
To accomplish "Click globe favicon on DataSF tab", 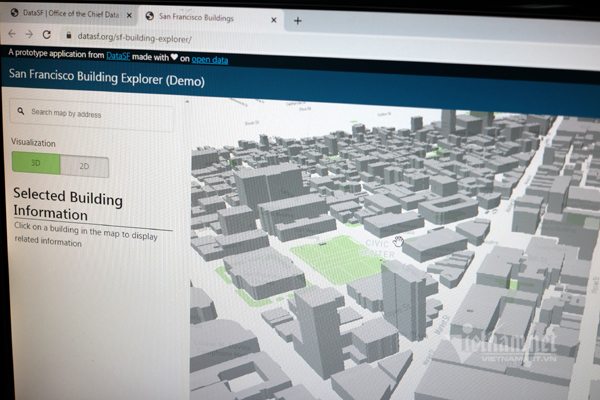I will 13,14.
